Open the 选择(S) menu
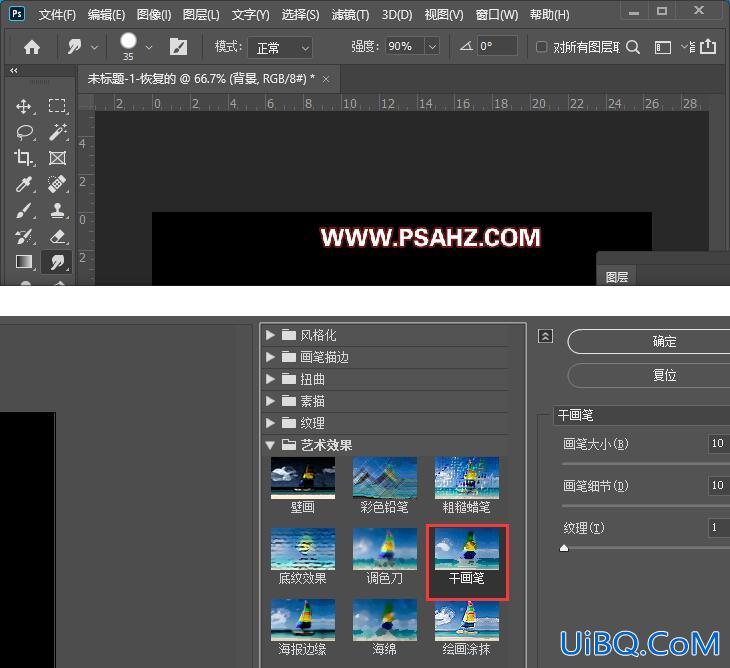 (x=300, y=15)
